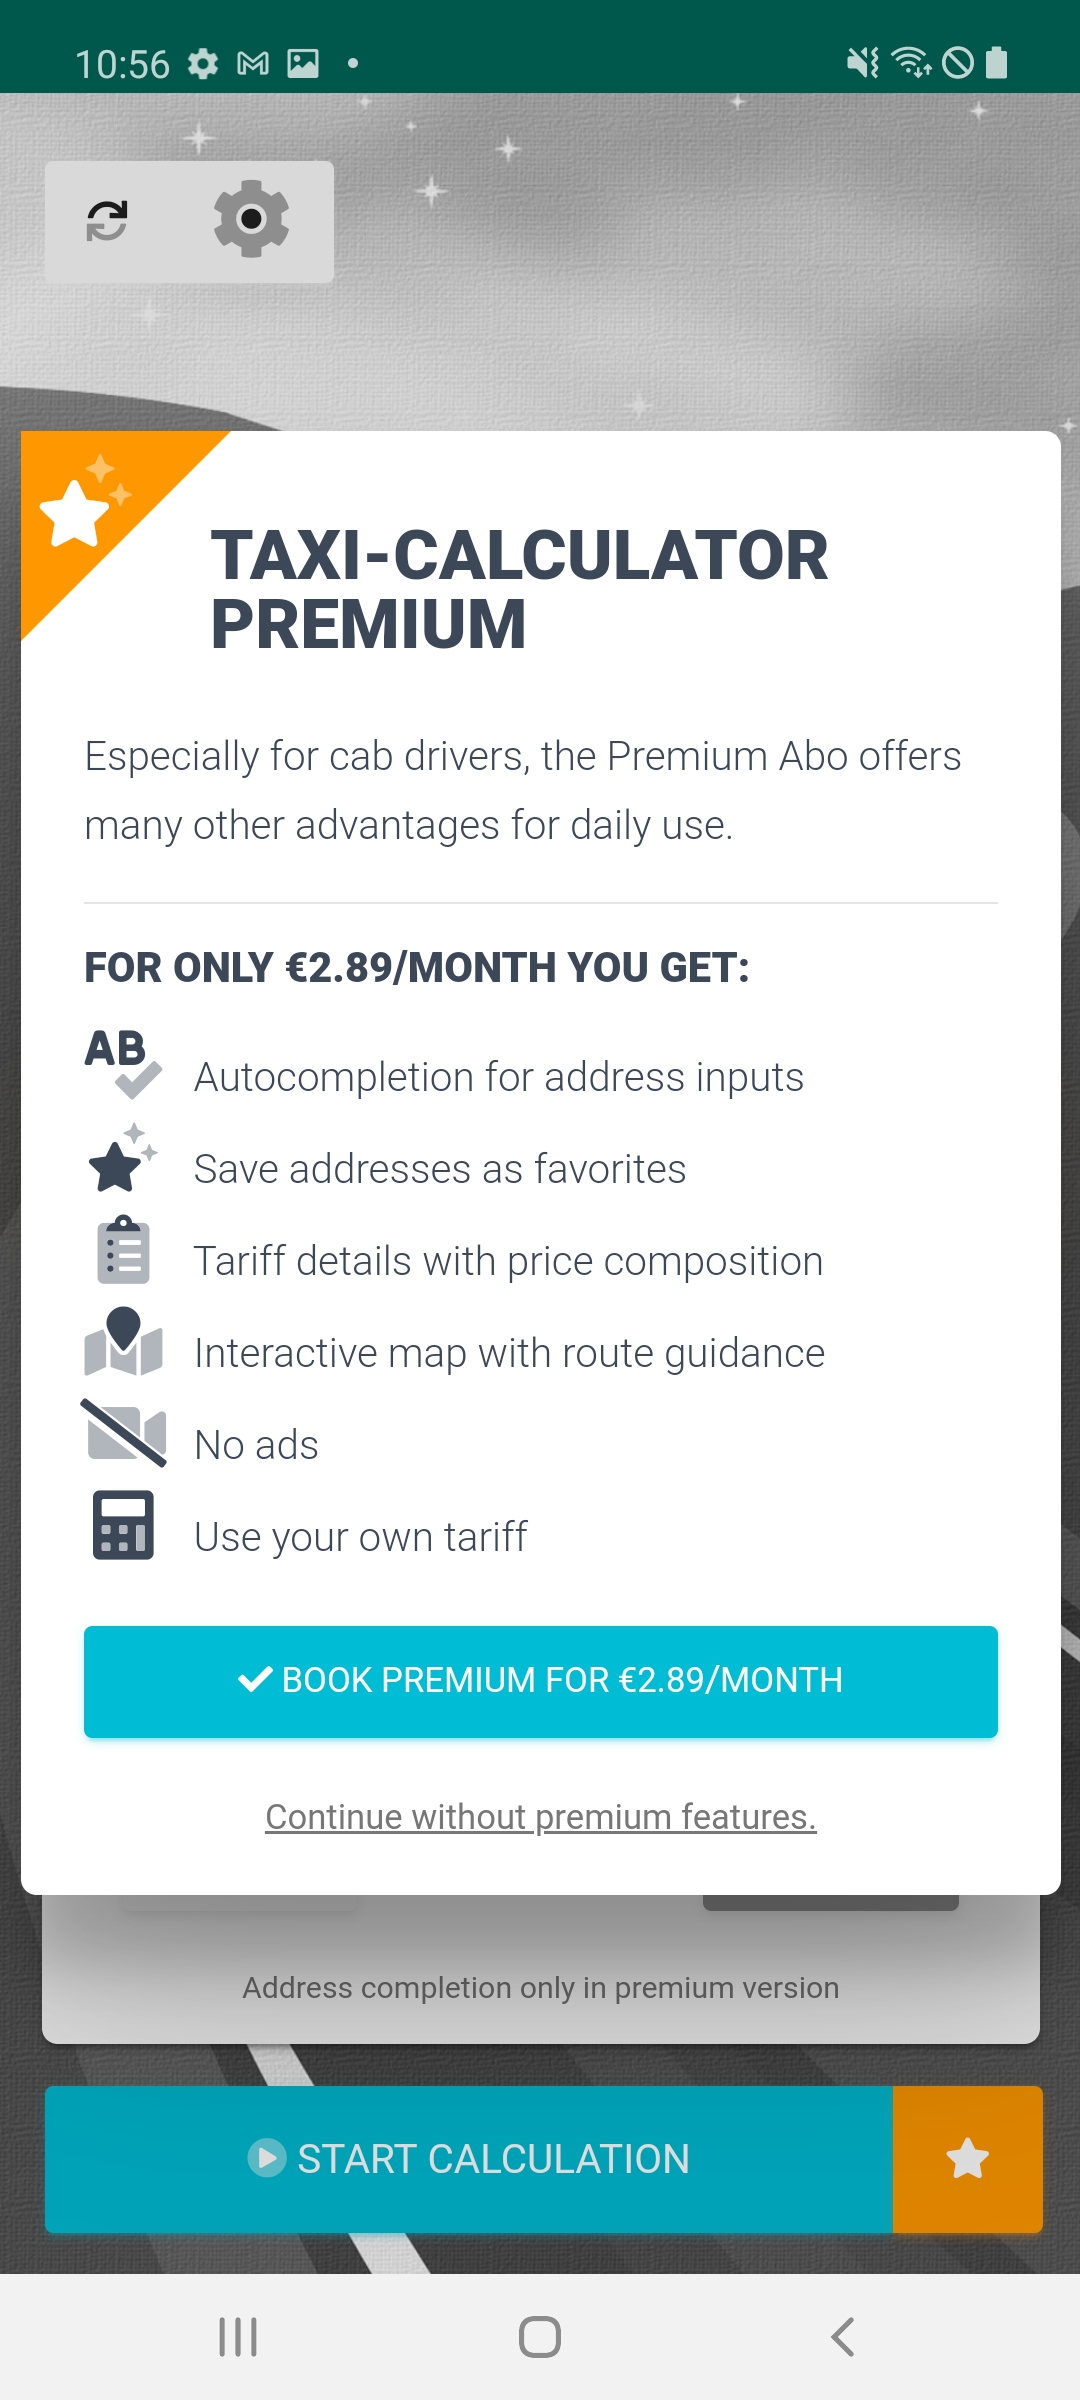The width and height of the screenshot is (1080, 2400).
Task: Open the recent apps navigation button
Action: 238,2337
